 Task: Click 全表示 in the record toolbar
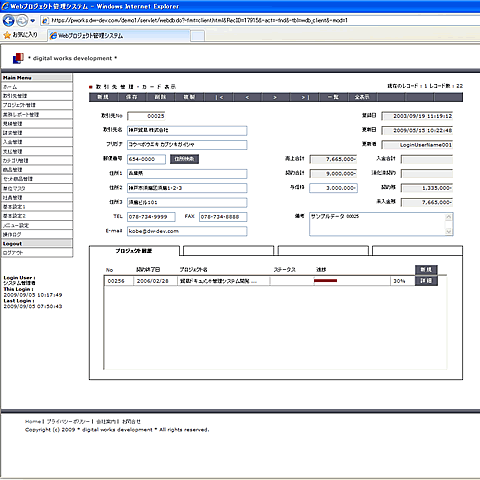point(362,97)
